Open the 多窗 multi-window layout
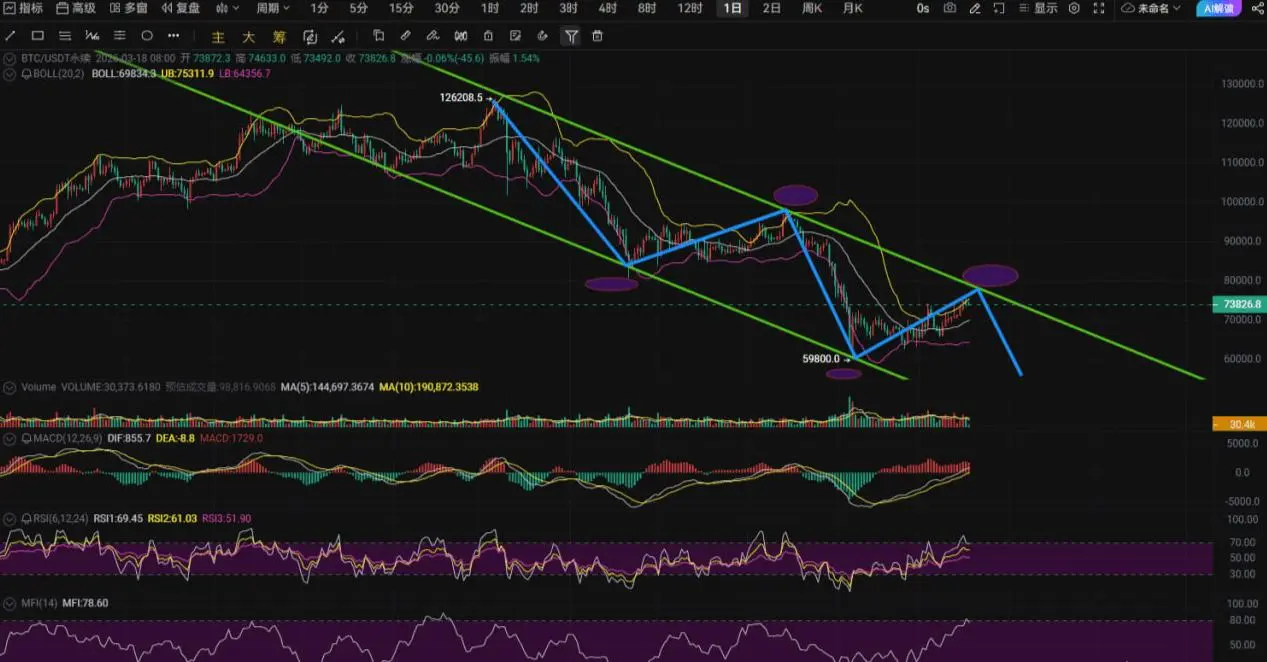Image resolution: width=1267 pixels, height=662 pixels. (129, 8)
